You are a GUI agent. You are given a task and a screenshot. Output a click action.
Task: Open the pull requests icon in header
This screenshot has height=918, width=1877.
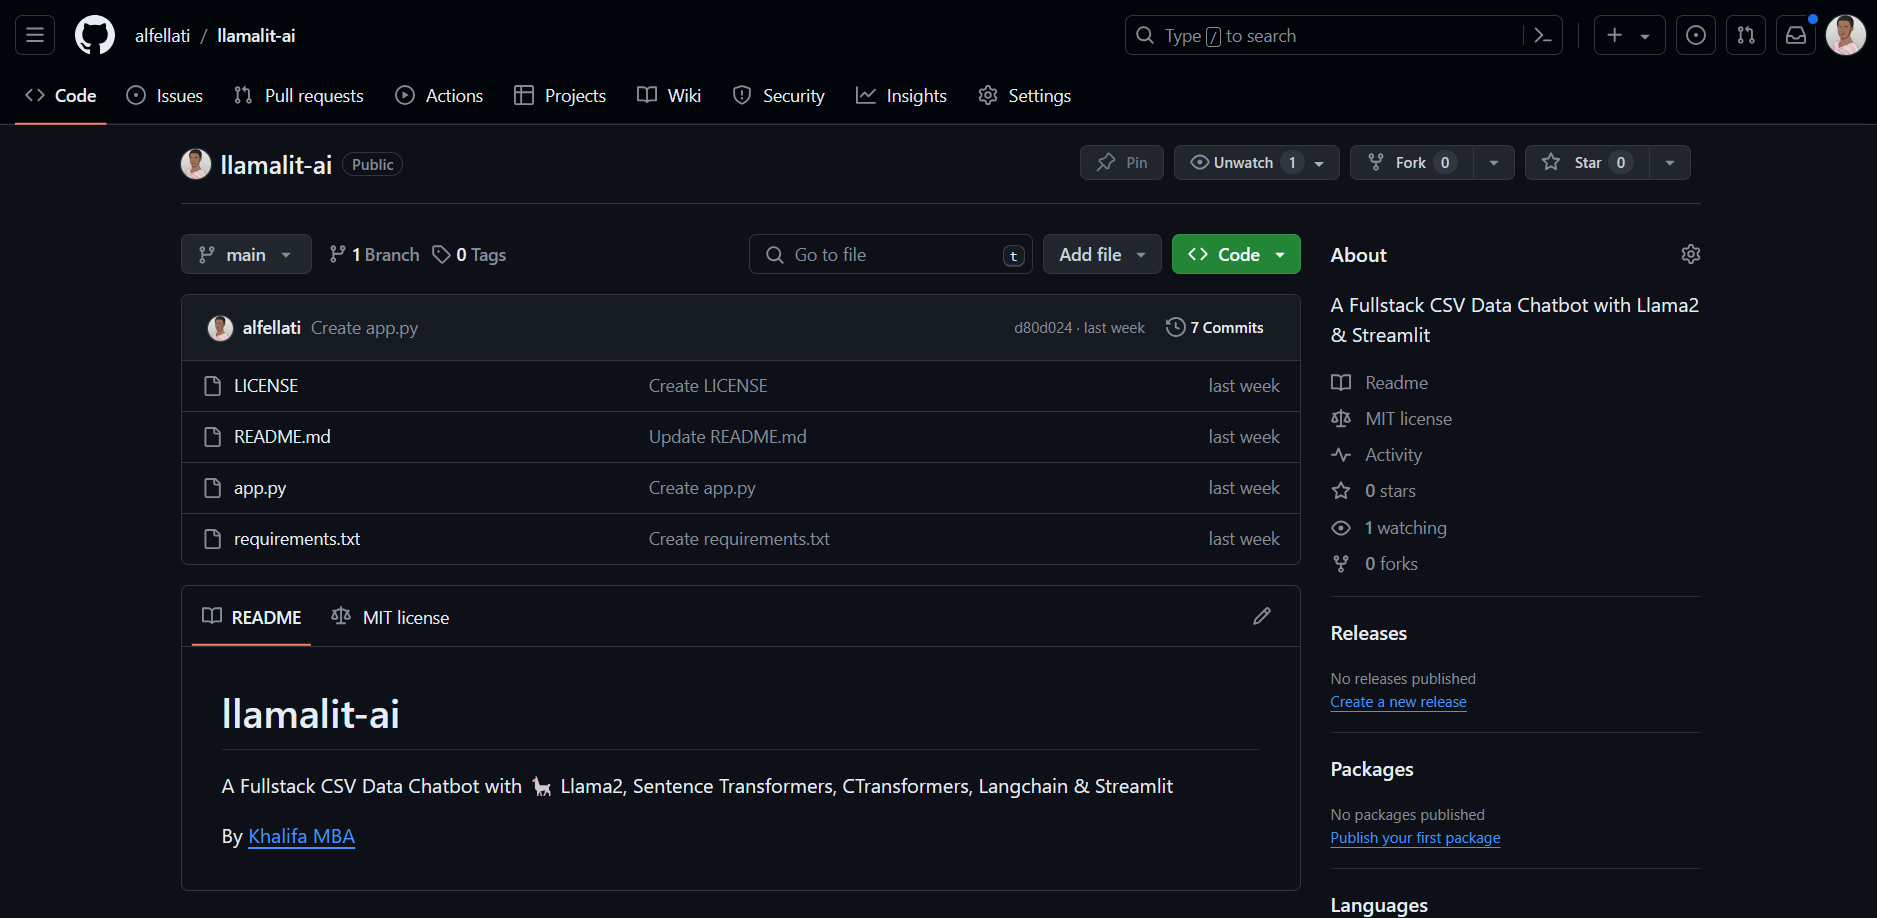click(x=1746, y=36)
